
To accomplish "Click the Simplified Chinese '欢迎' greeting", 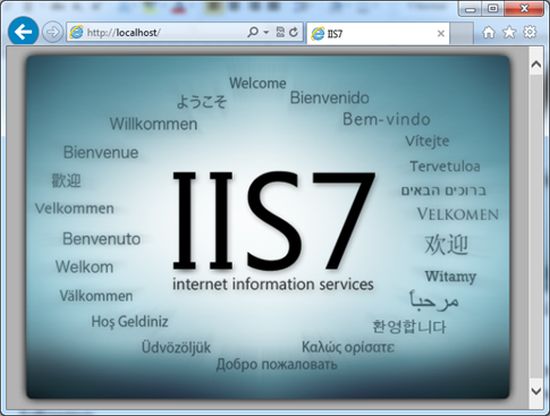I will point(446,244).
